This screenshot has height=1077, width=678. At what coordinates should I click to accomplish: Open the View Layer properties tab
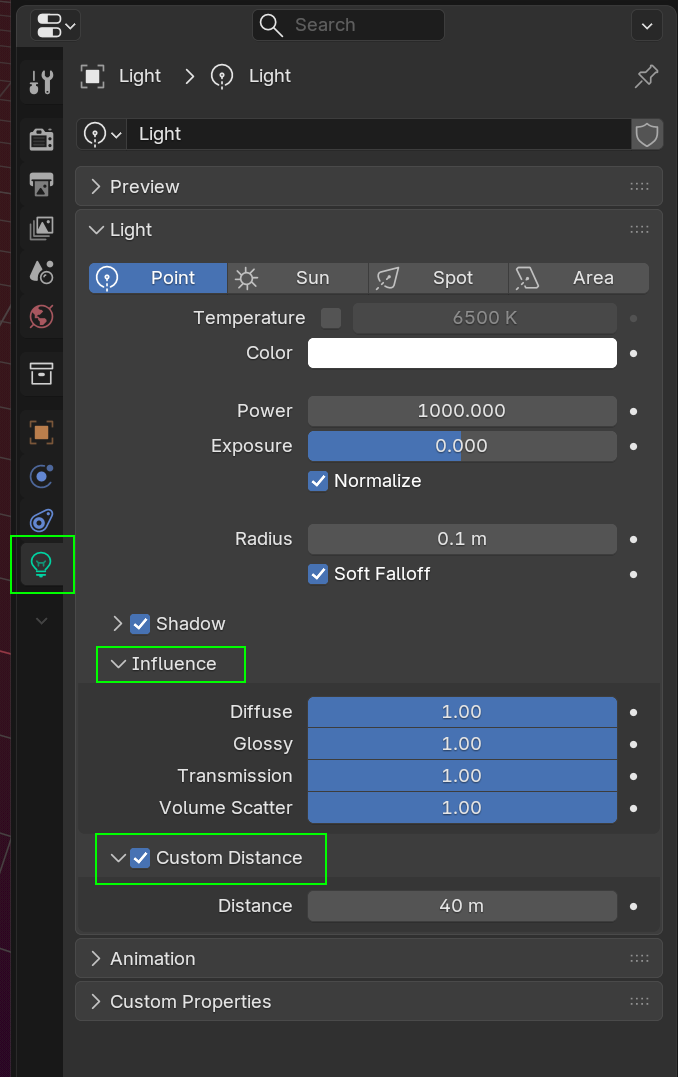tap(41, 228)
